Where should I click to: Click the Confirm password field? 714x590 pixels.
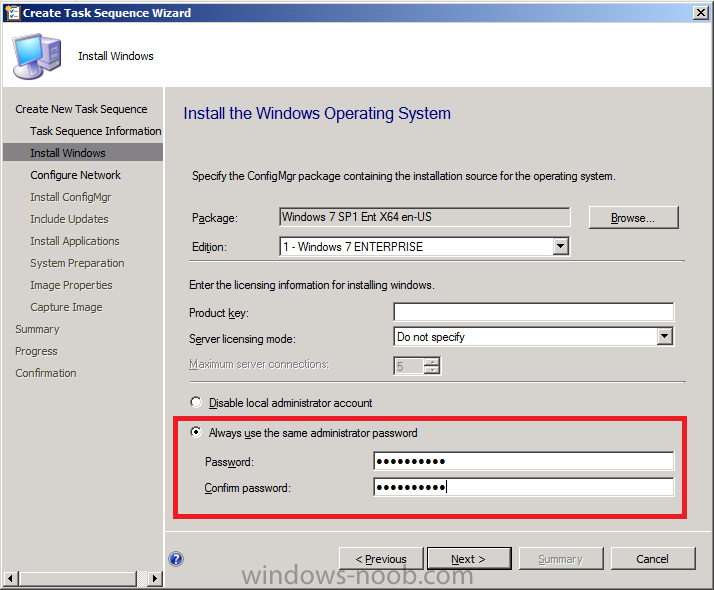523,487
